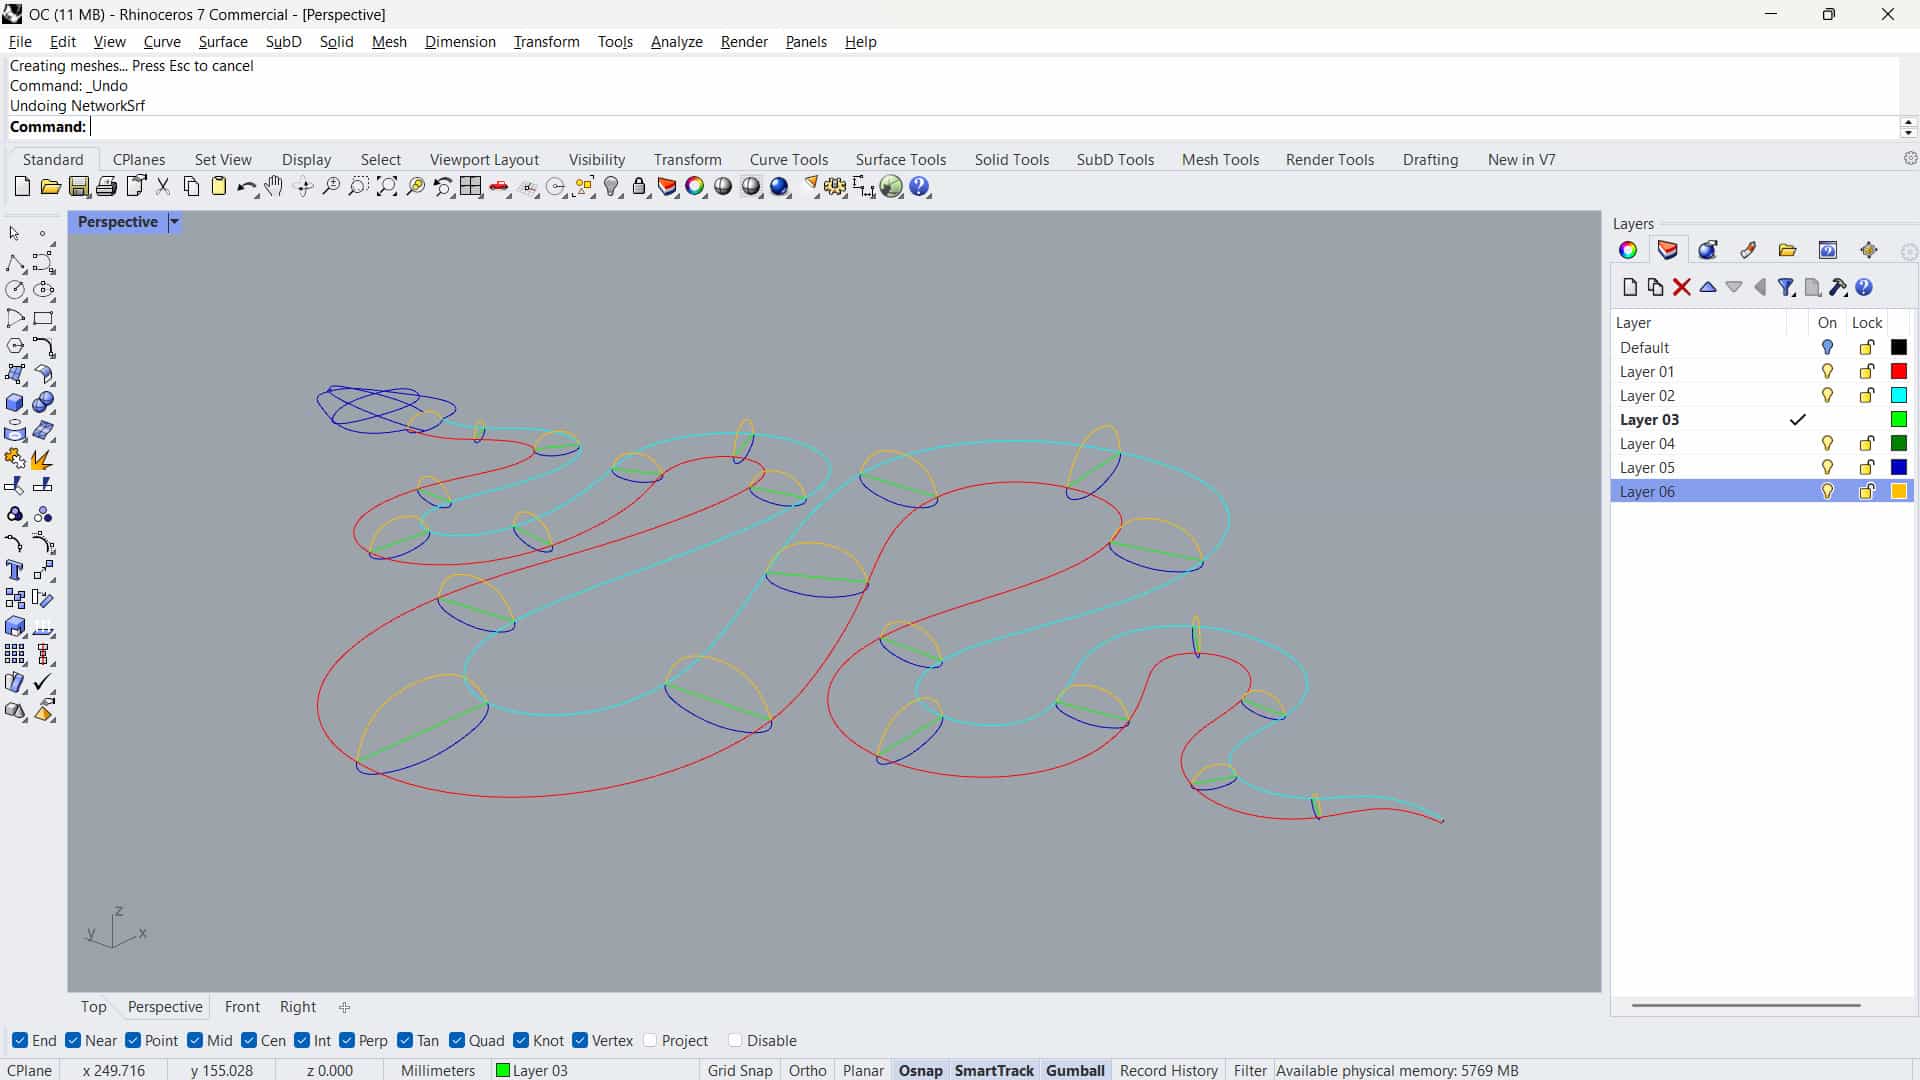The width and height of the screenshot is (1920, 1080).
Task: Select the Text object tool in left sidebar
Action: [x=15, y=570]
